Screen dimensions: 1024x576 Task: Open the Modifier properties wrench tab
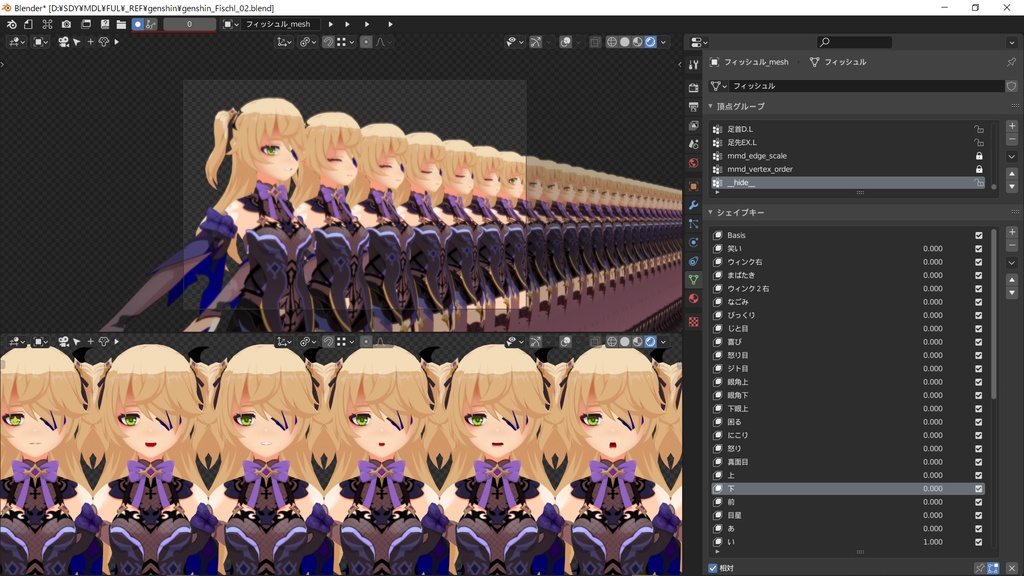pyautogui.click(x=695, y=205)
